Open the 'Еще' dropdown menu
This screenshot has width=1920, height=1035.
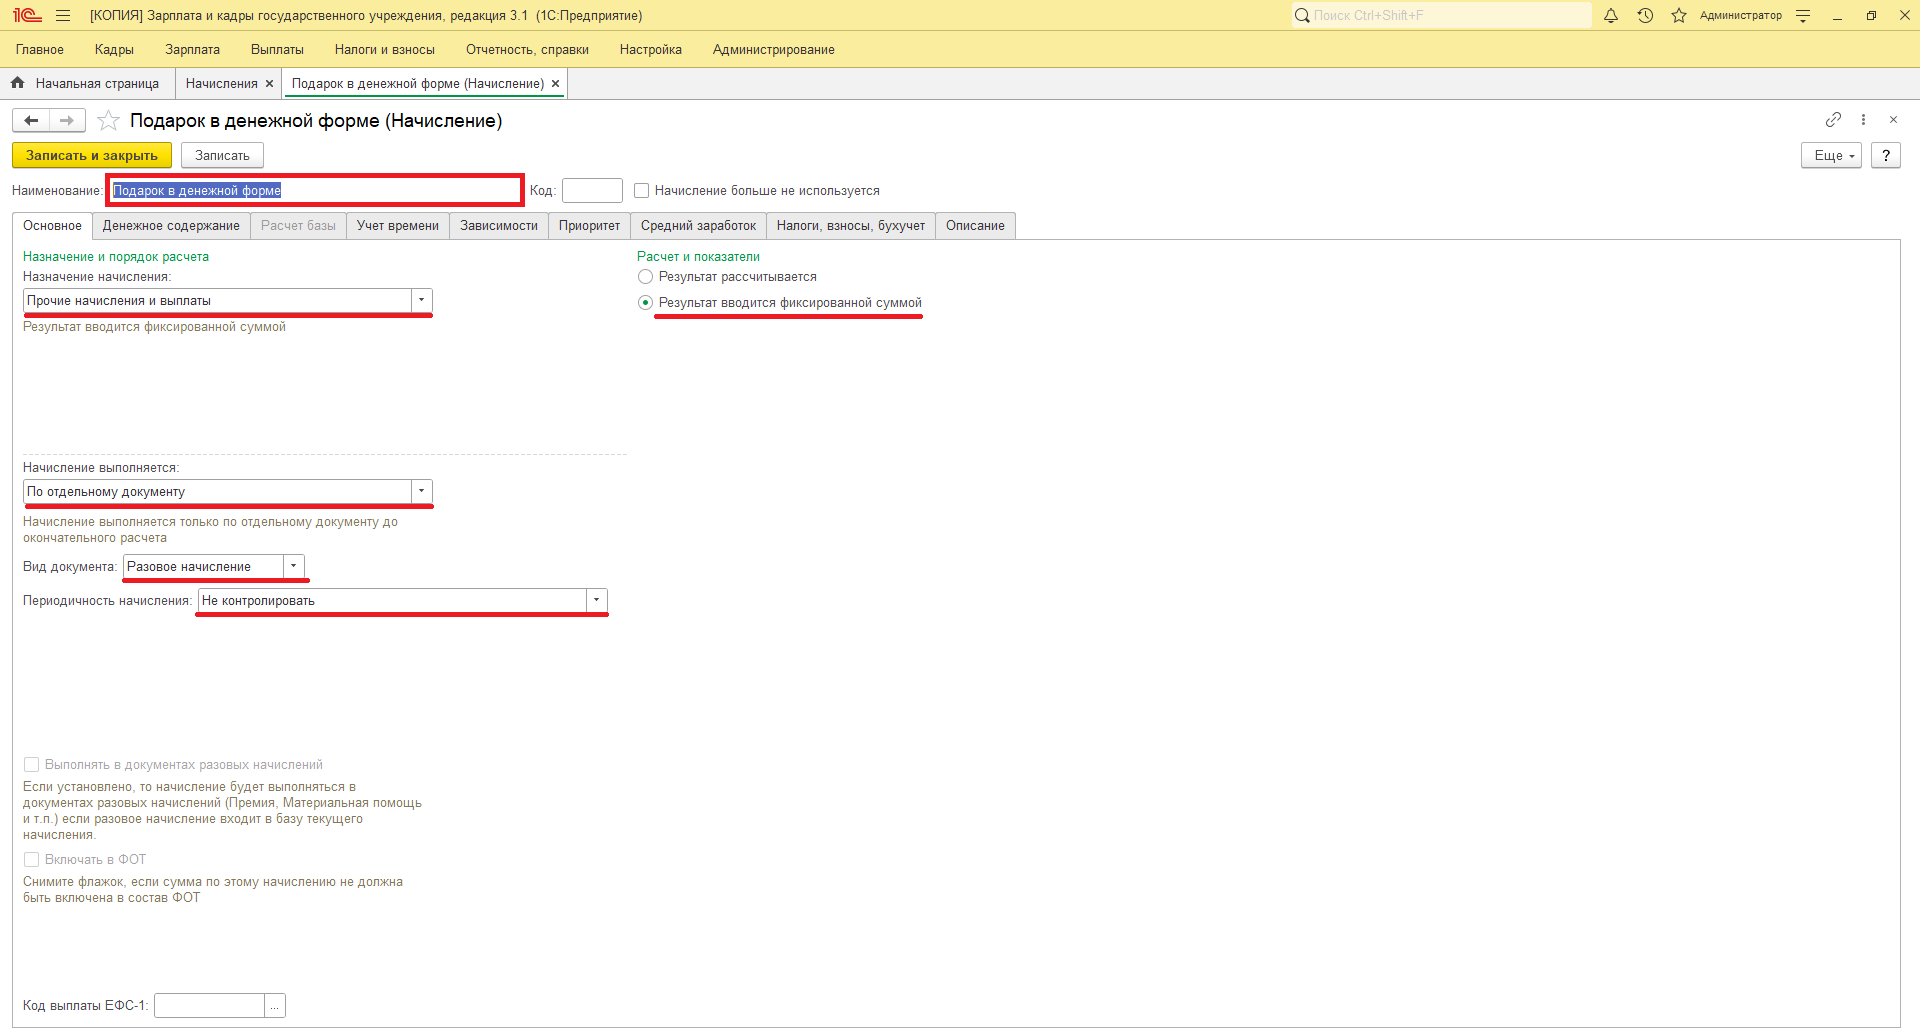click(1831, 156)
